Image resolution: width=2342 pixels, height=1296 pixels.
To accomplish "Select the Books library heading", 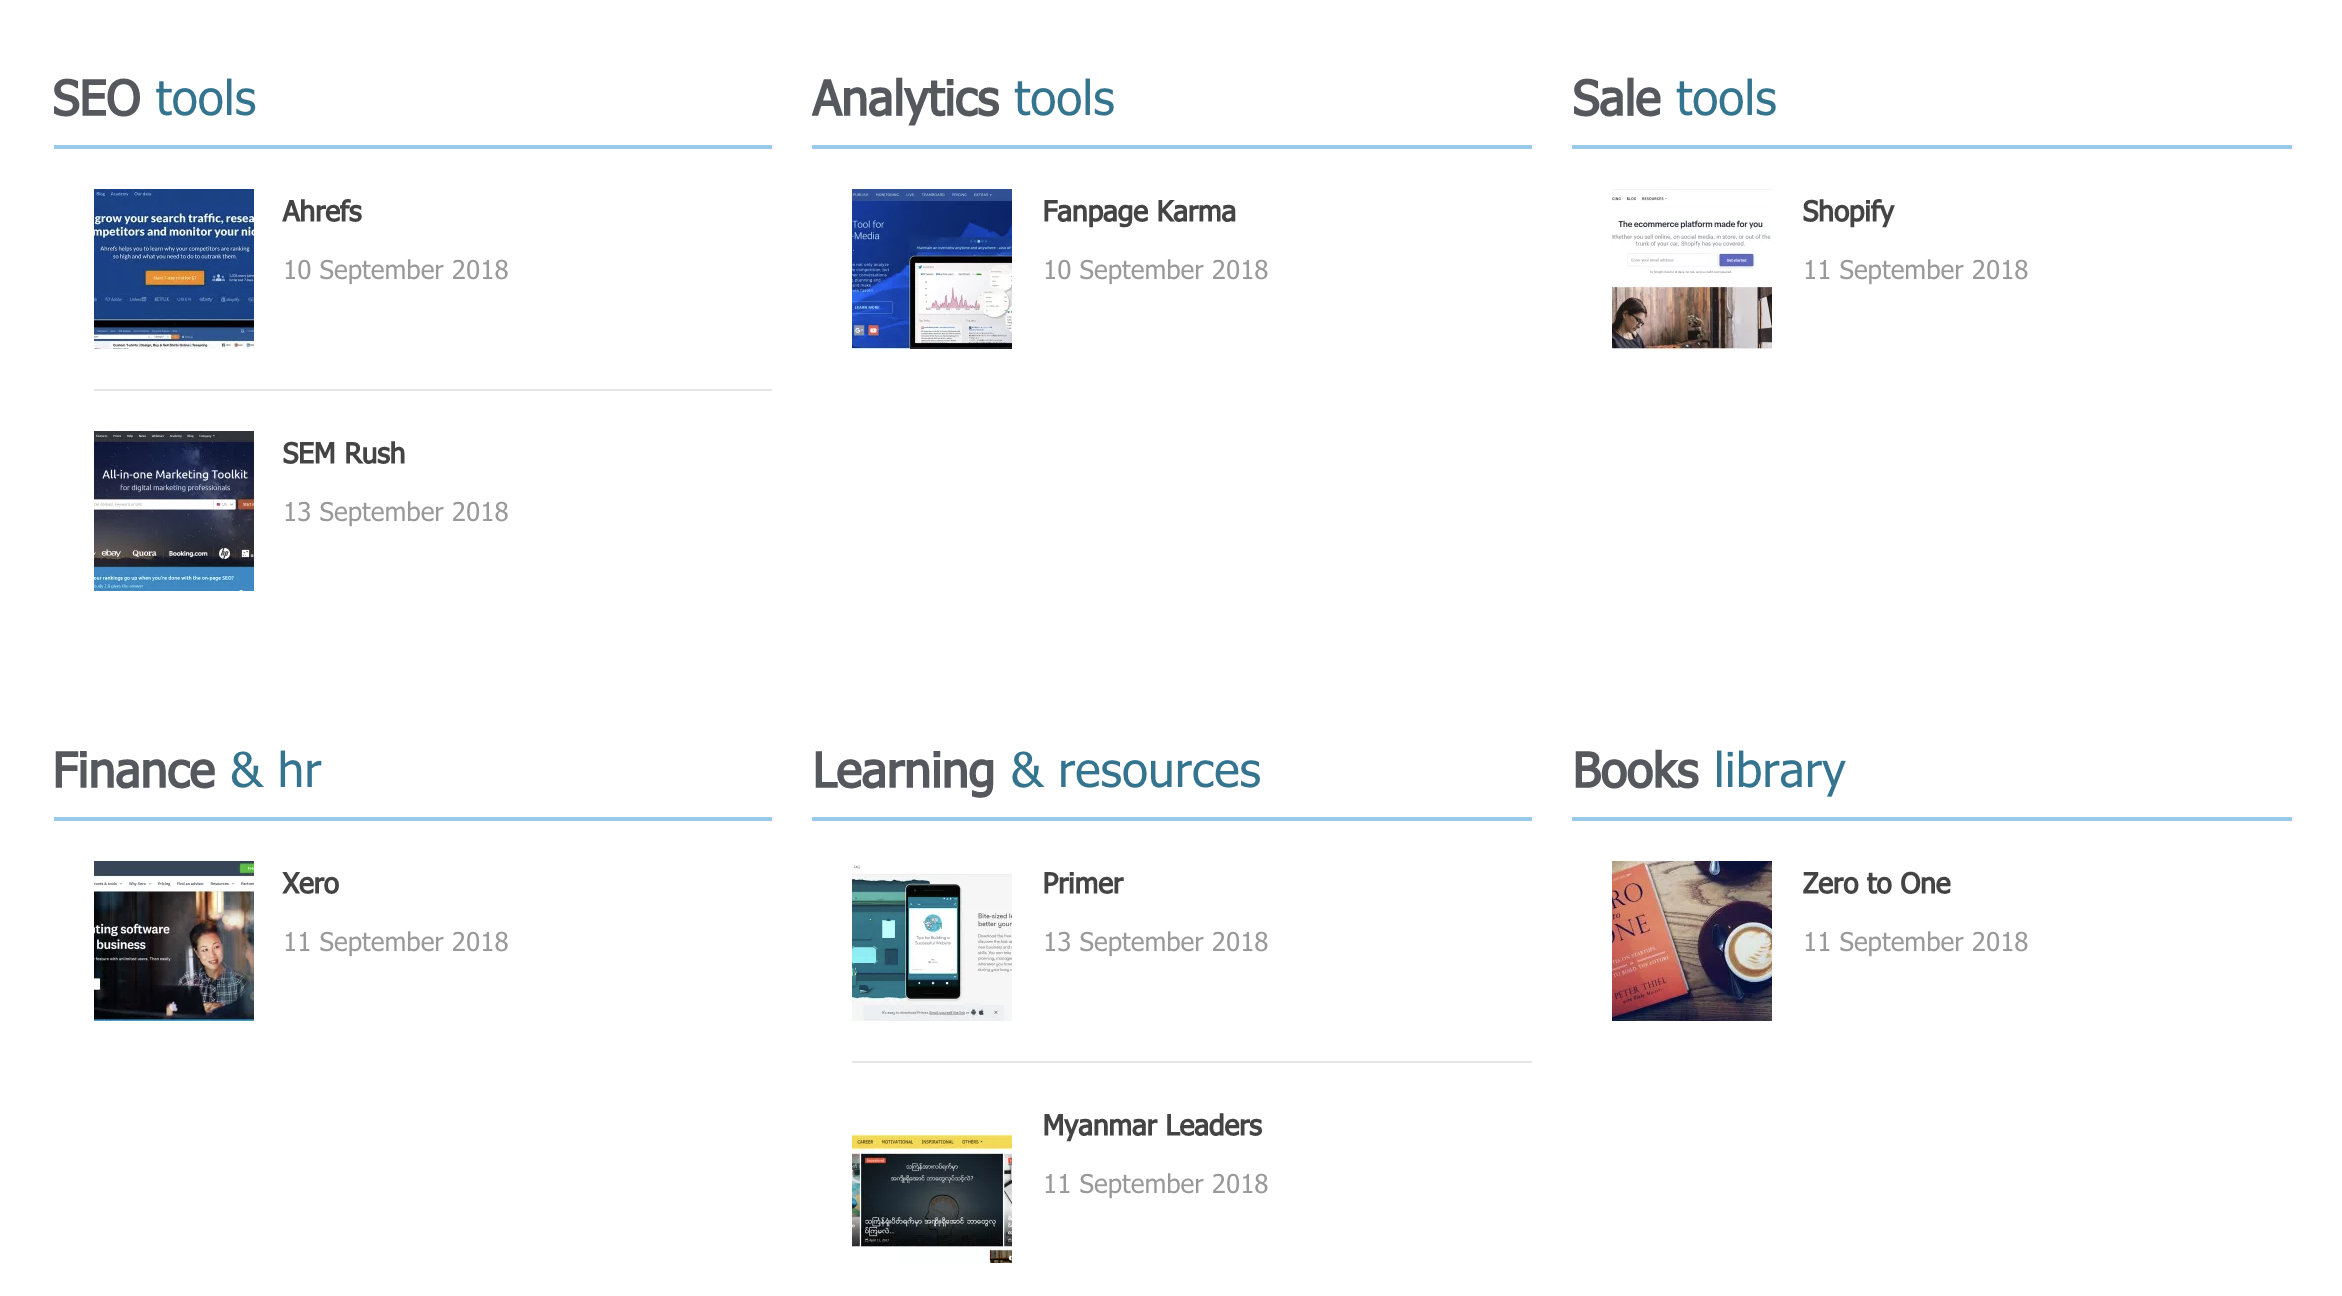I will coord(1708,771).
